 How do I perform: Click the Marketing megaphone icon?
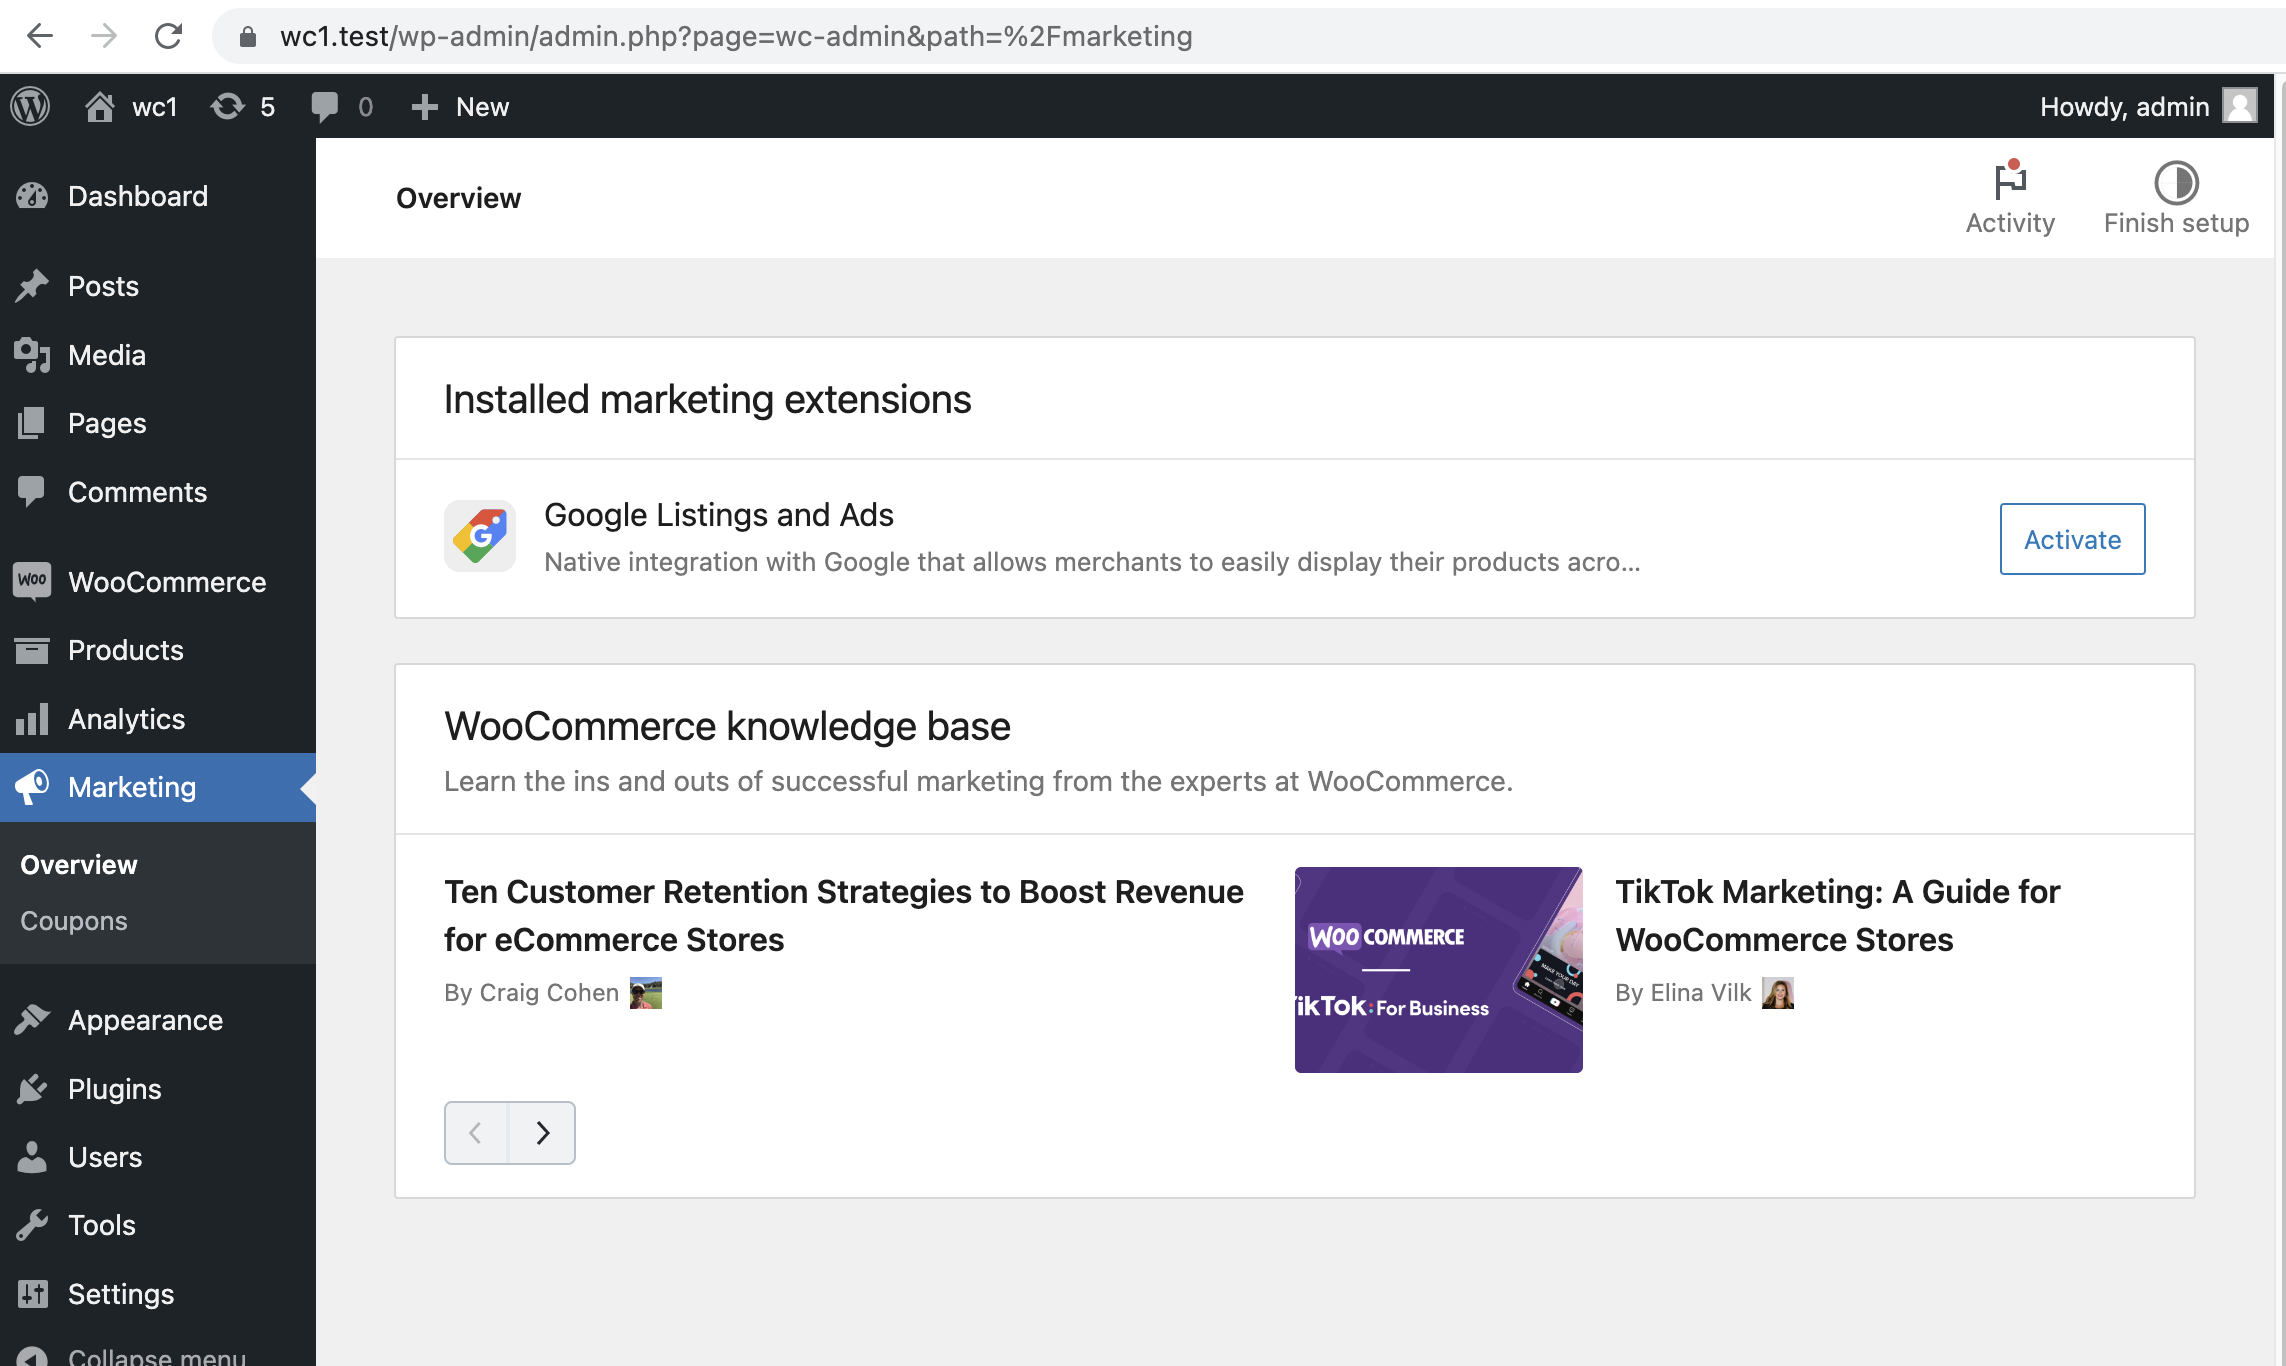click(x=31, y=787)
